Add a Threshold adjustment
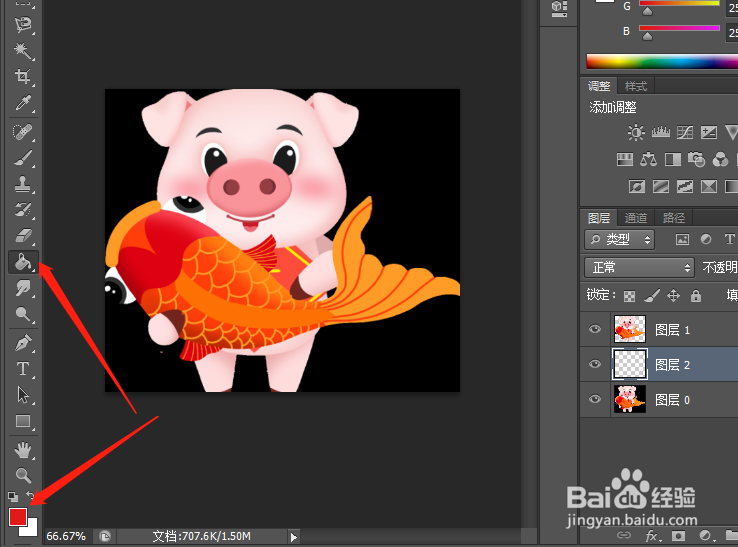Image resolution: width=738 pixels, height=547 pixels. 685,186
